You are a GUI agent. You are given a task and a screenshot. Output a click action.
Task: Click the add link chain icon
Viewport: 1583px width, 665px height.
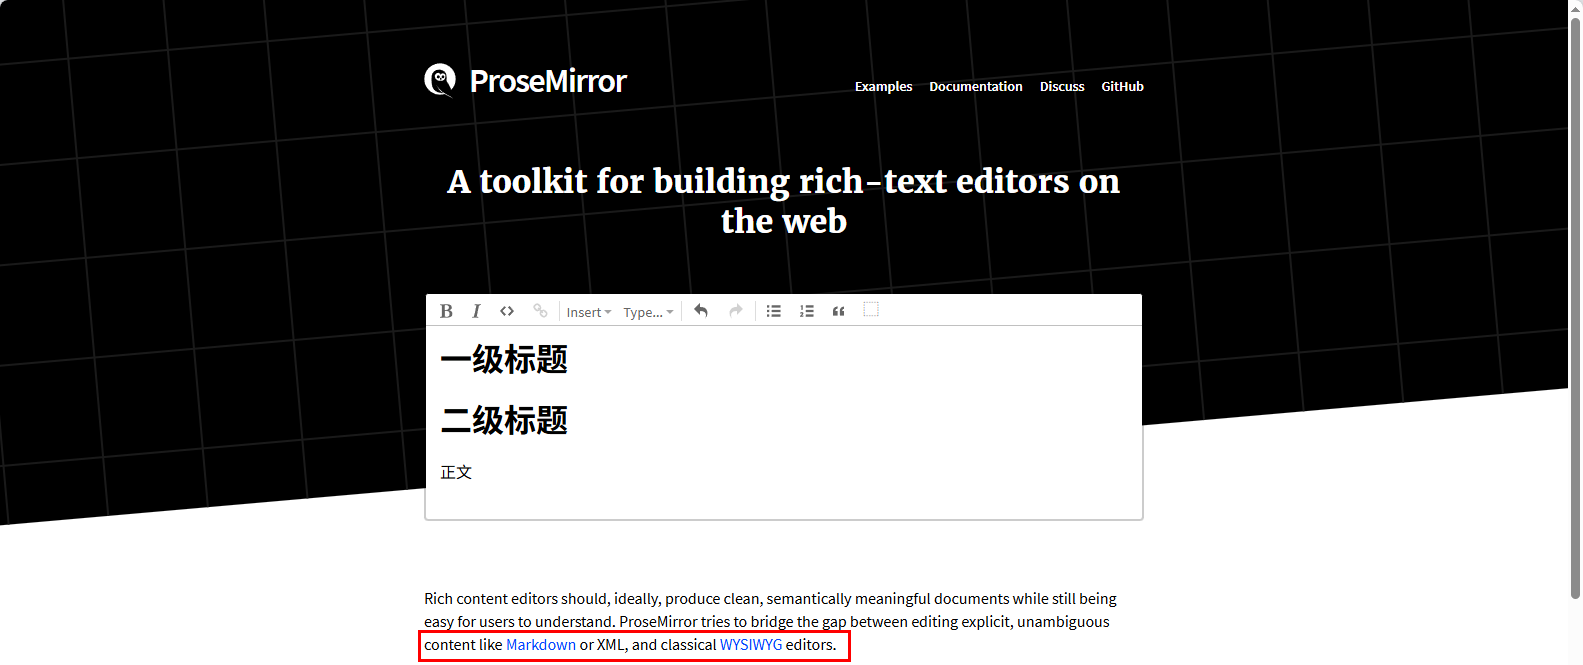click(x=540, y=311)
